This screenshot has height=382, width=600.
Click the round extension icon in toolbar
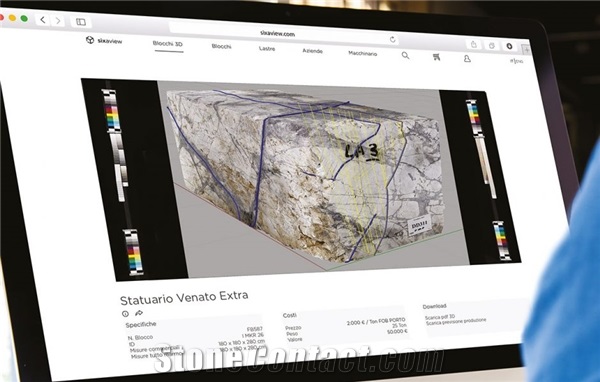[x=509, y=46]
